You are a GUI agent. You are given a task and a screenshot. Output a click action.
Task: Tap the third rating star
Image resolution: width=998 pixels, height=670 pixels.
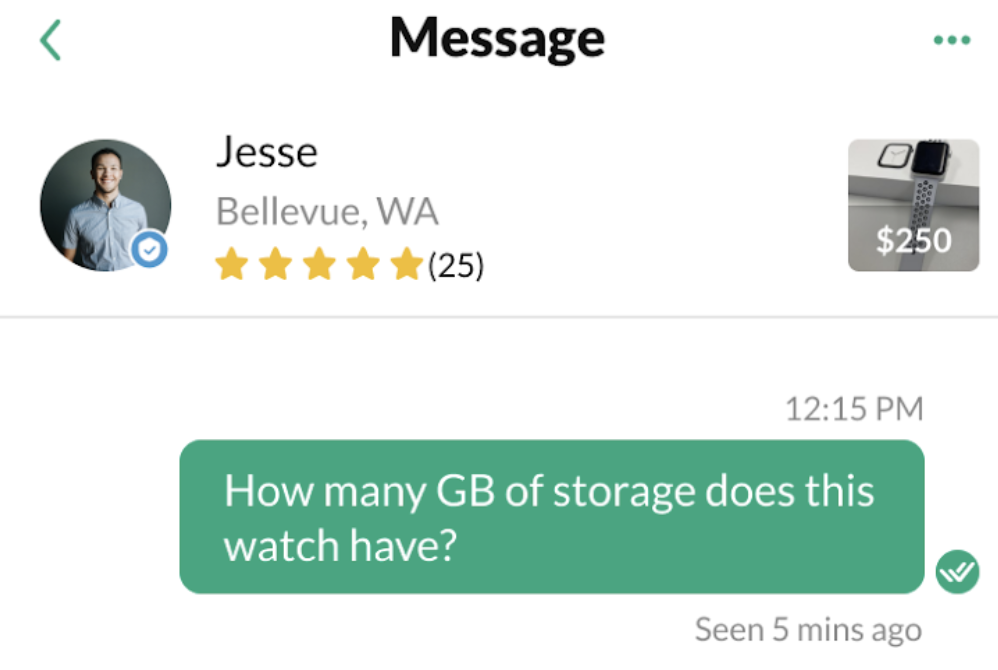pos(319,264)
